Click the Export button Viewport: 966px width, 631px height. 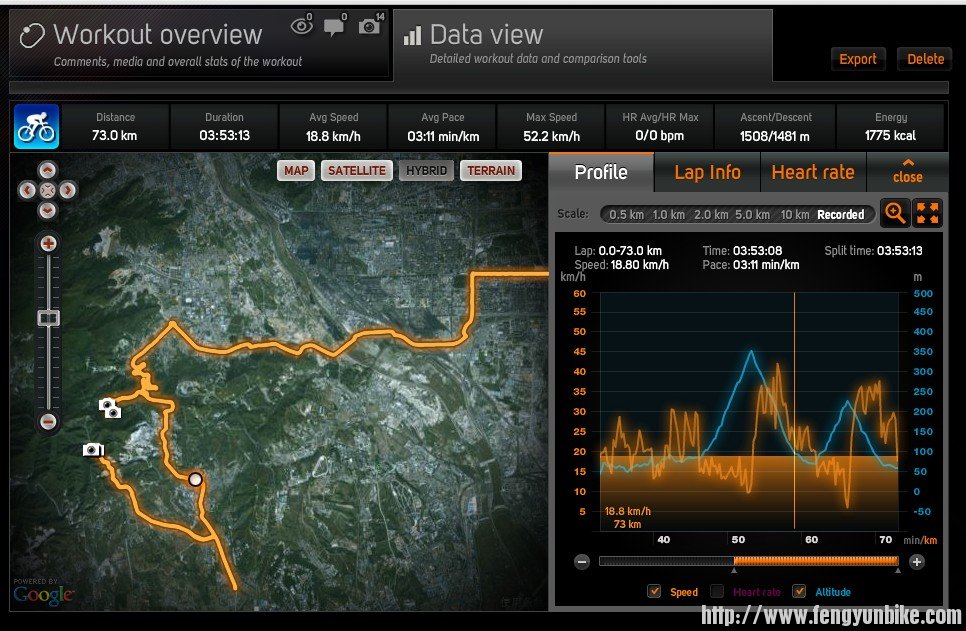(x=857, y=59)
